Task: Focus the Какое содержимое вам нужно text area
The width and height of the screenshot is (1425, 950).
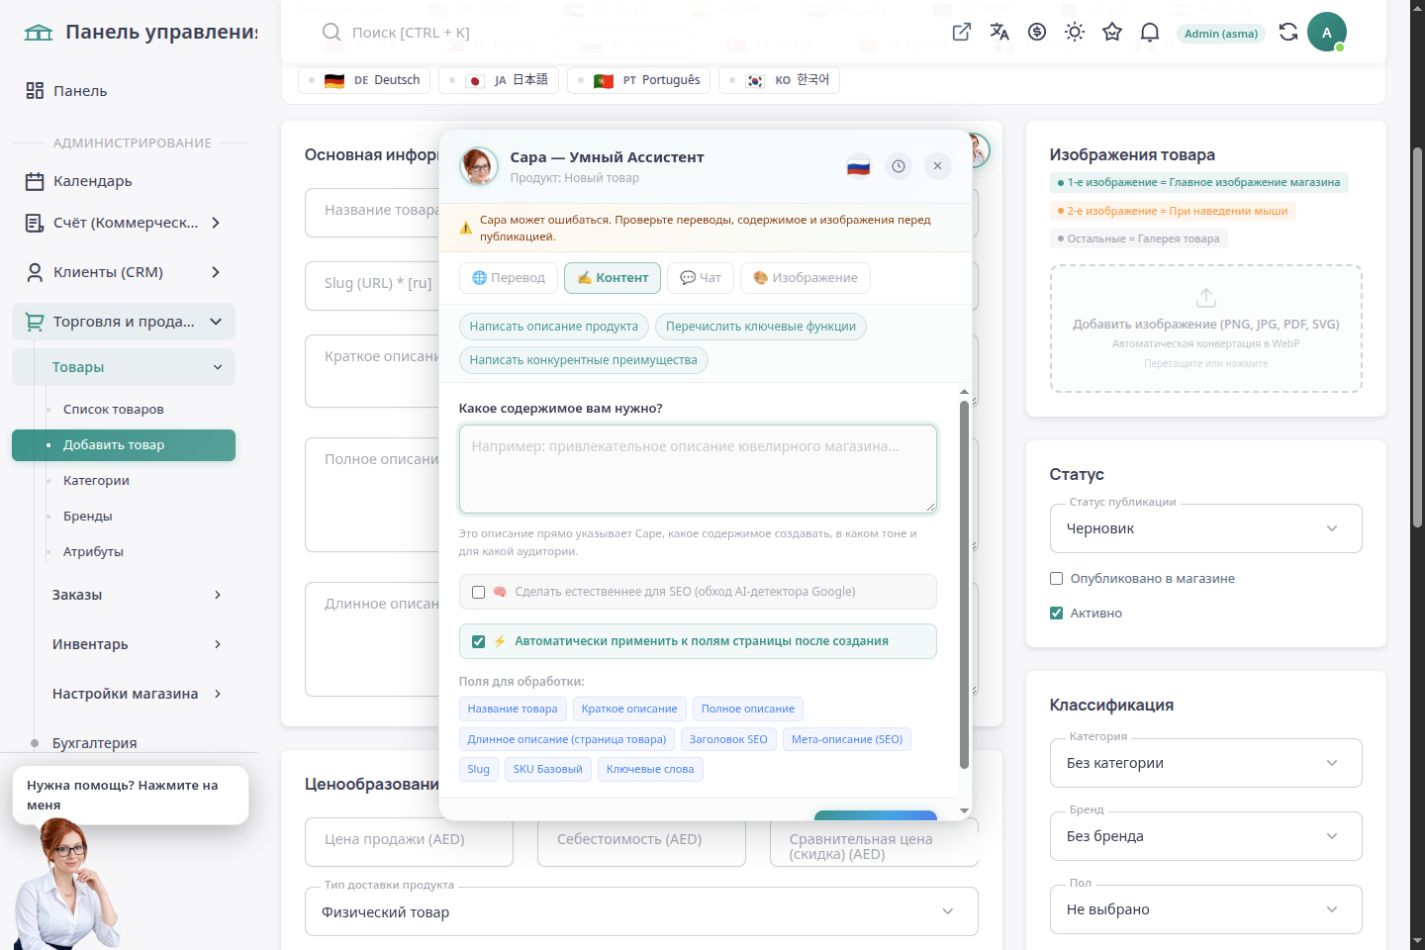Action: [x=698, y=469]
